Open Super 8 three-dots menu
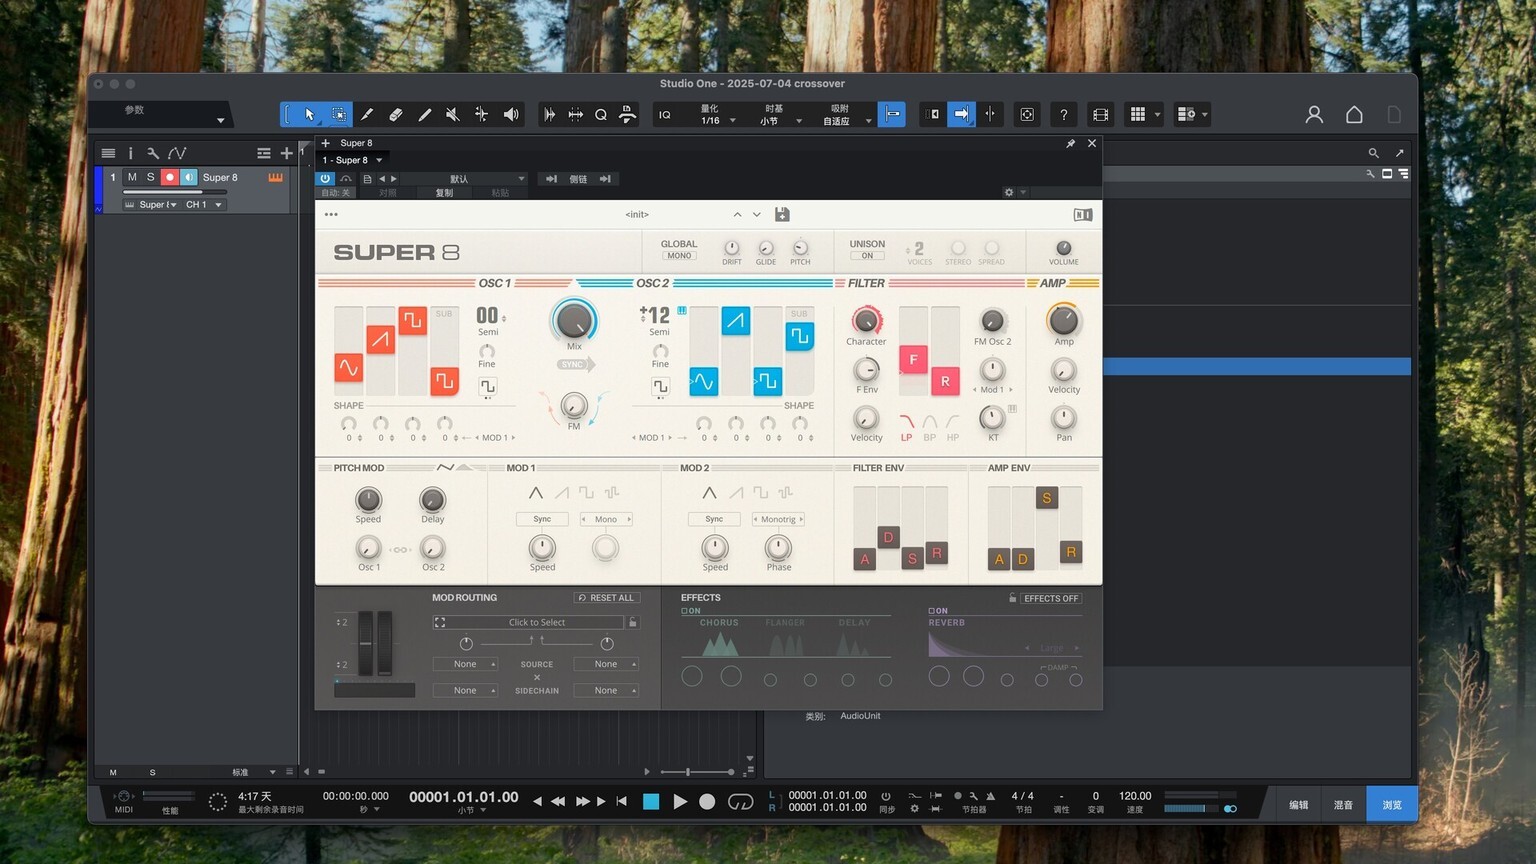The width and height of the screenshot is (1536, 864). pyautogui.click(x=331, y=214)
